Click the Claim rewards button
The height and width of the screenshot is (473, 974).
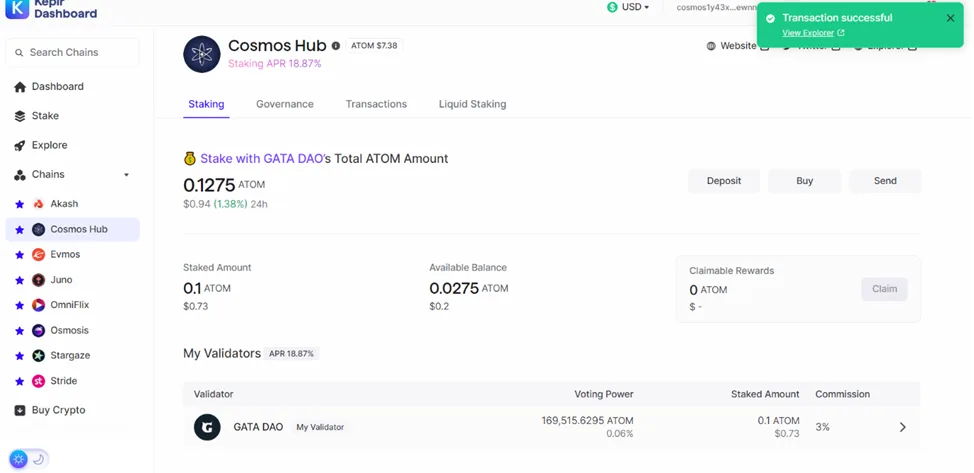(885, 289)
